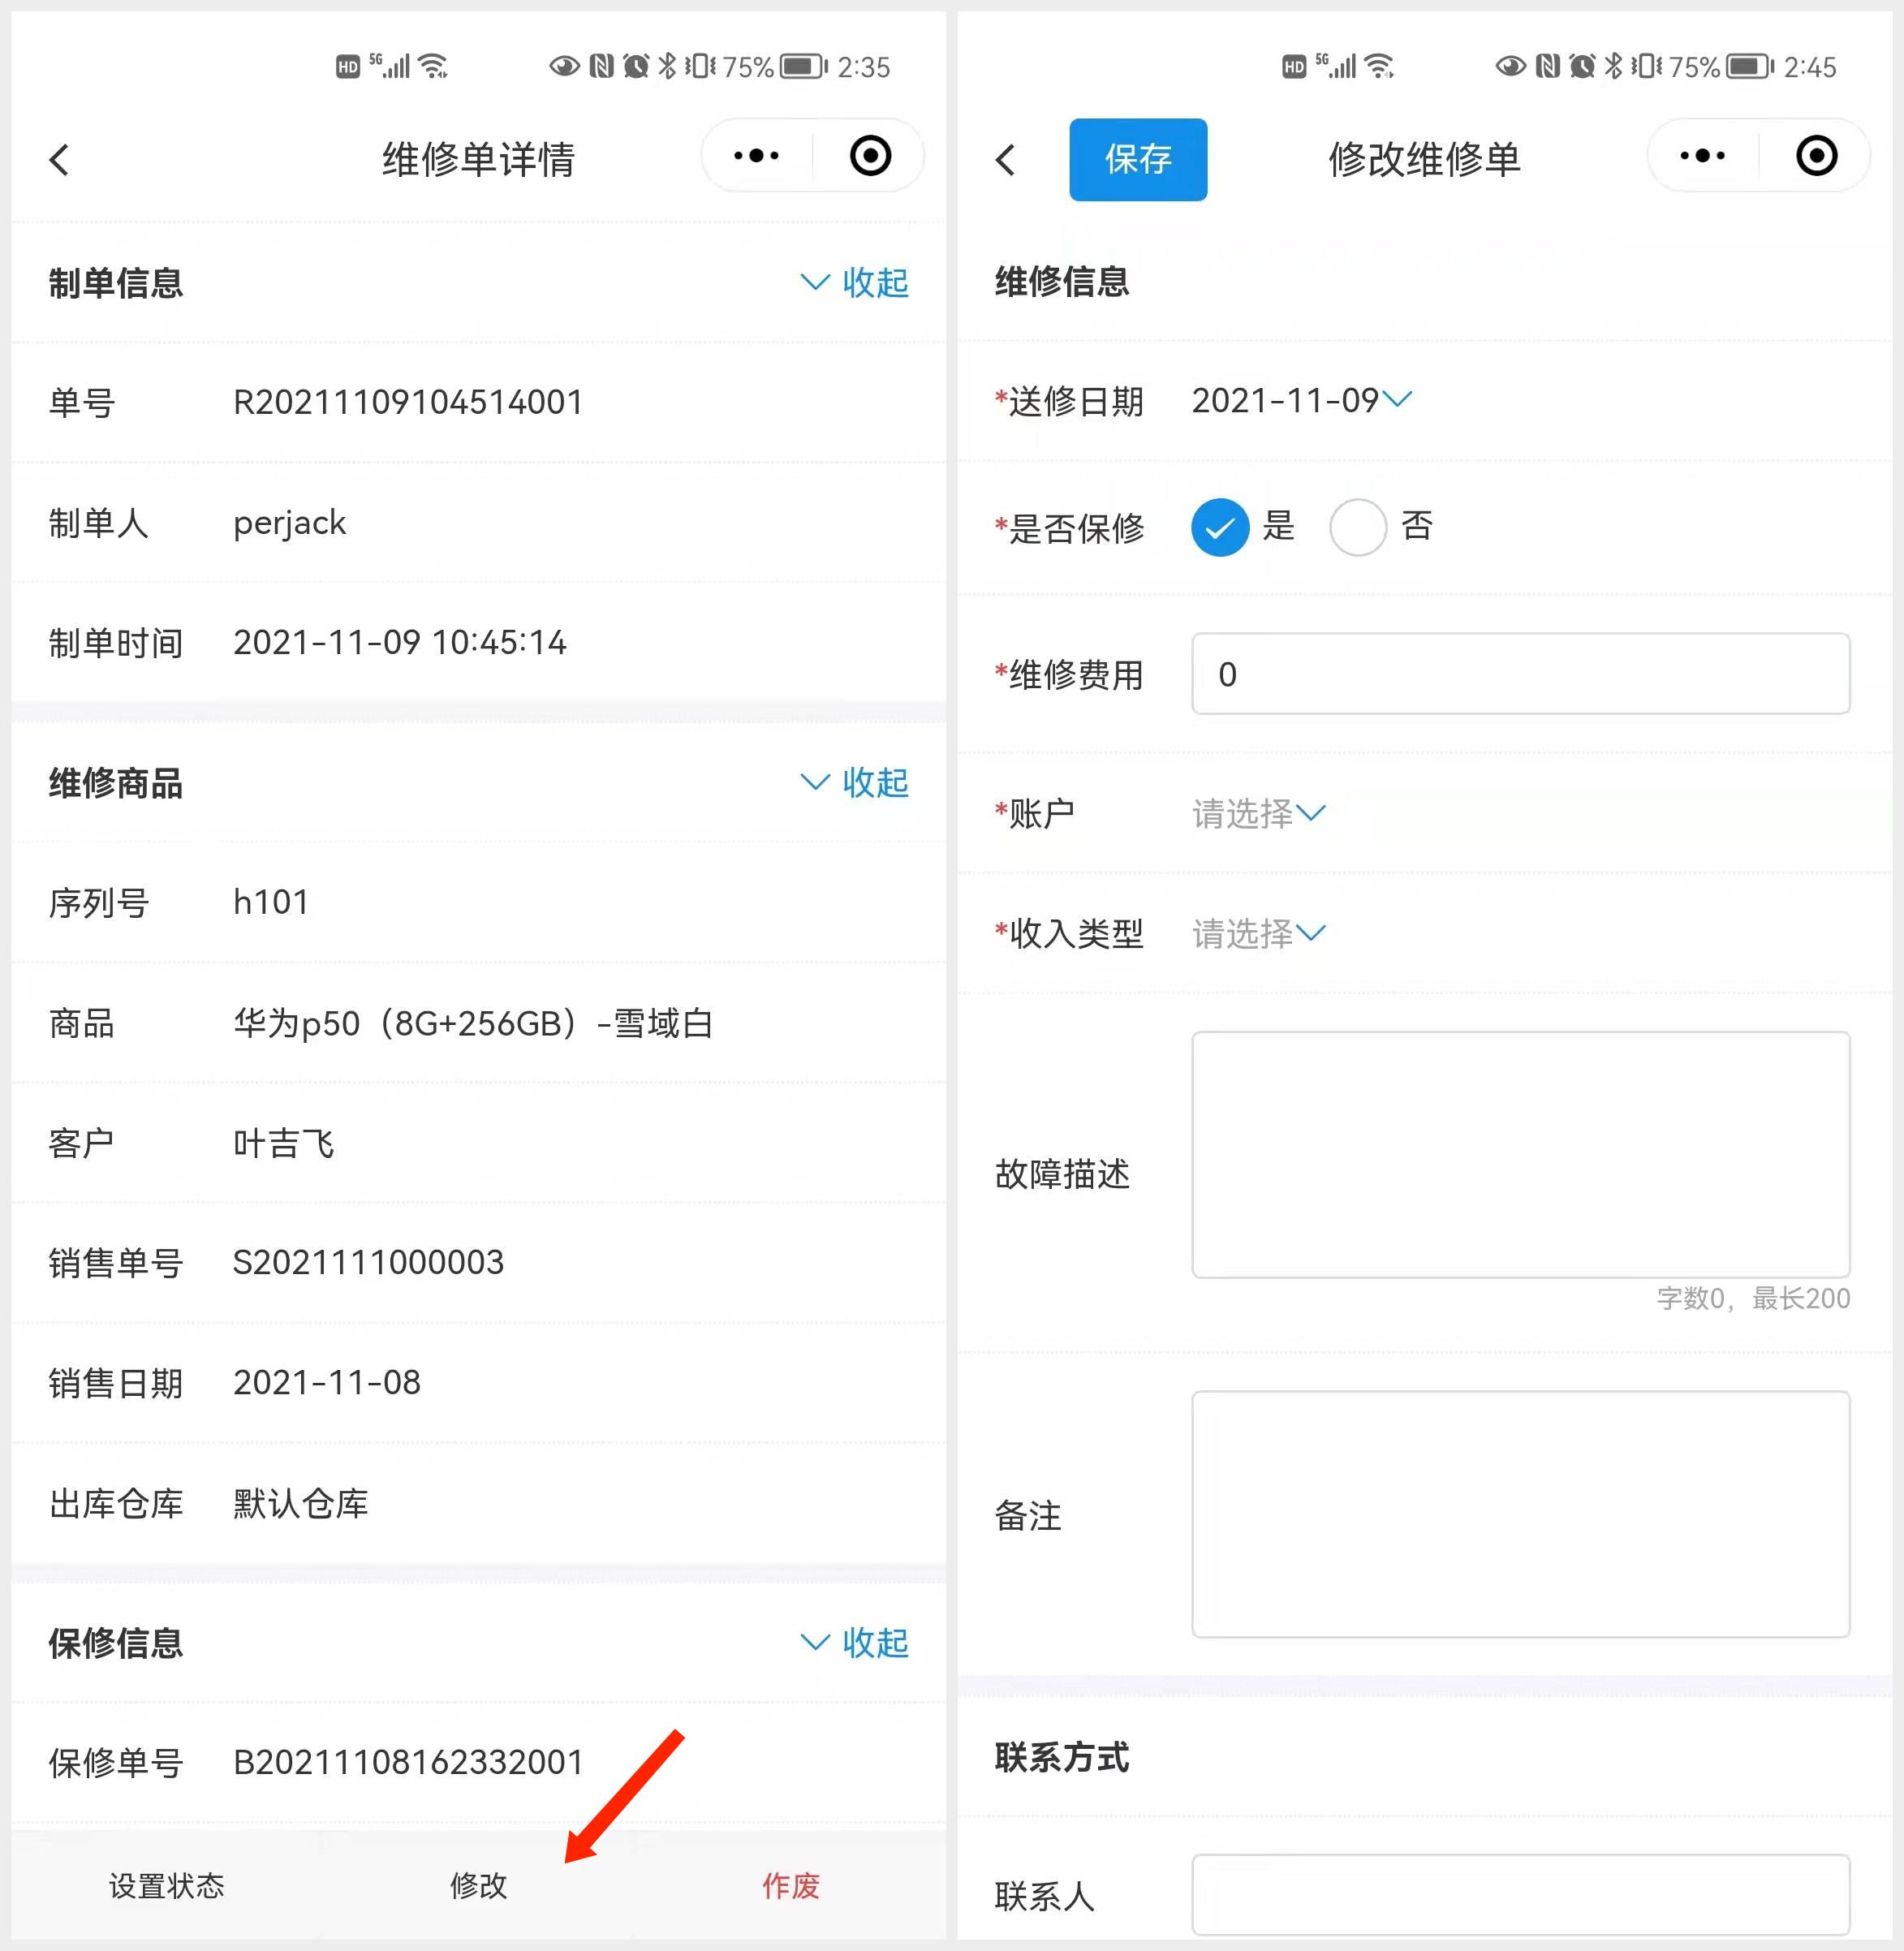The height and width of the screenshot is (1951, 1904).
Task: Click the 故障描述 text area
Action: click(x=1520, y=1155)
